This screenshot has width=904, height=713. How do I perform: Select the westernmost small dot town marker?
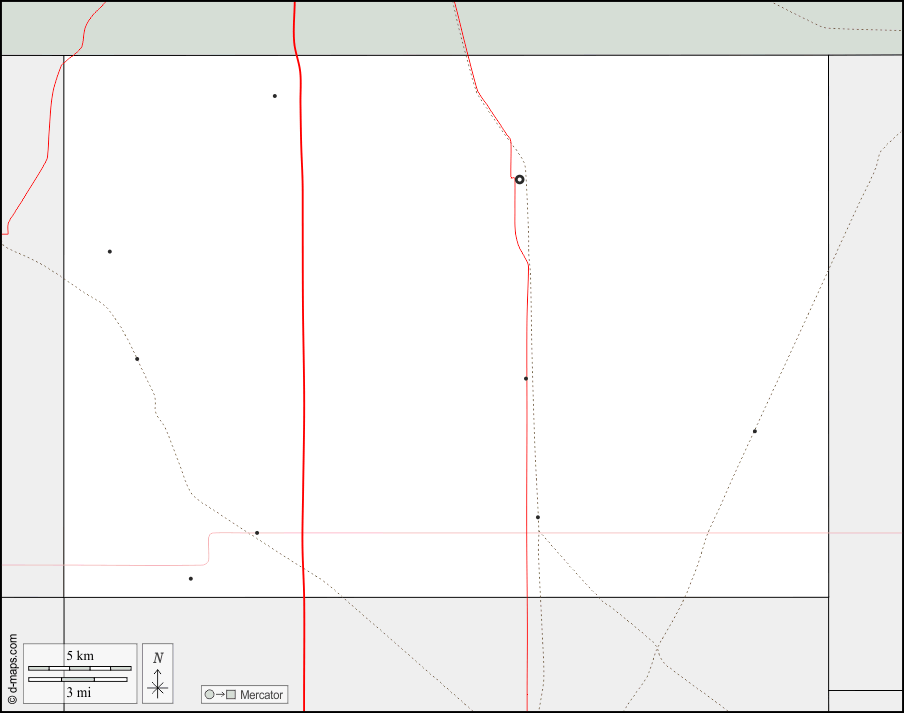point(110,251)
